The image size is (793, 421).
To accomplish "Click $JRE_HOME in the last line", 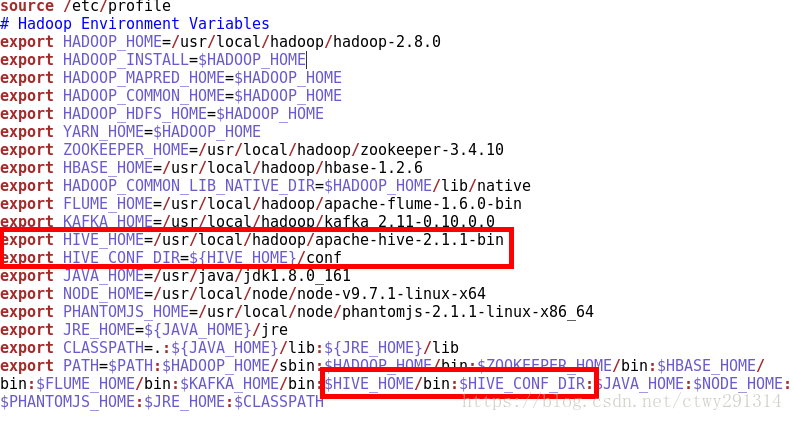I will point(185,402).
